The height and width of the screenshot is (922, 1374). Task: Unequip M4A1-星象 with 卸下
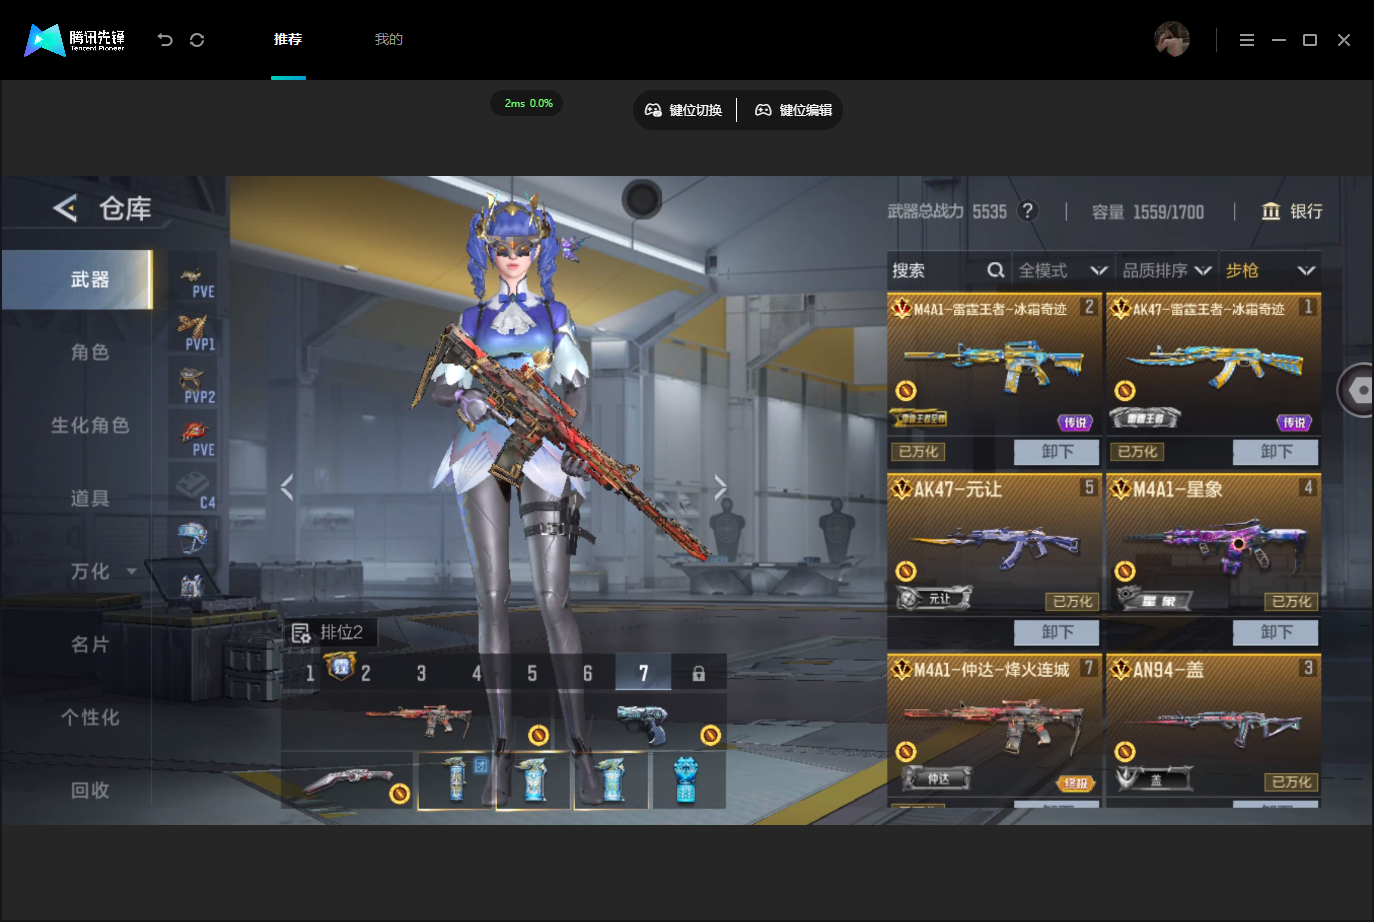[x=1276, y=632]
